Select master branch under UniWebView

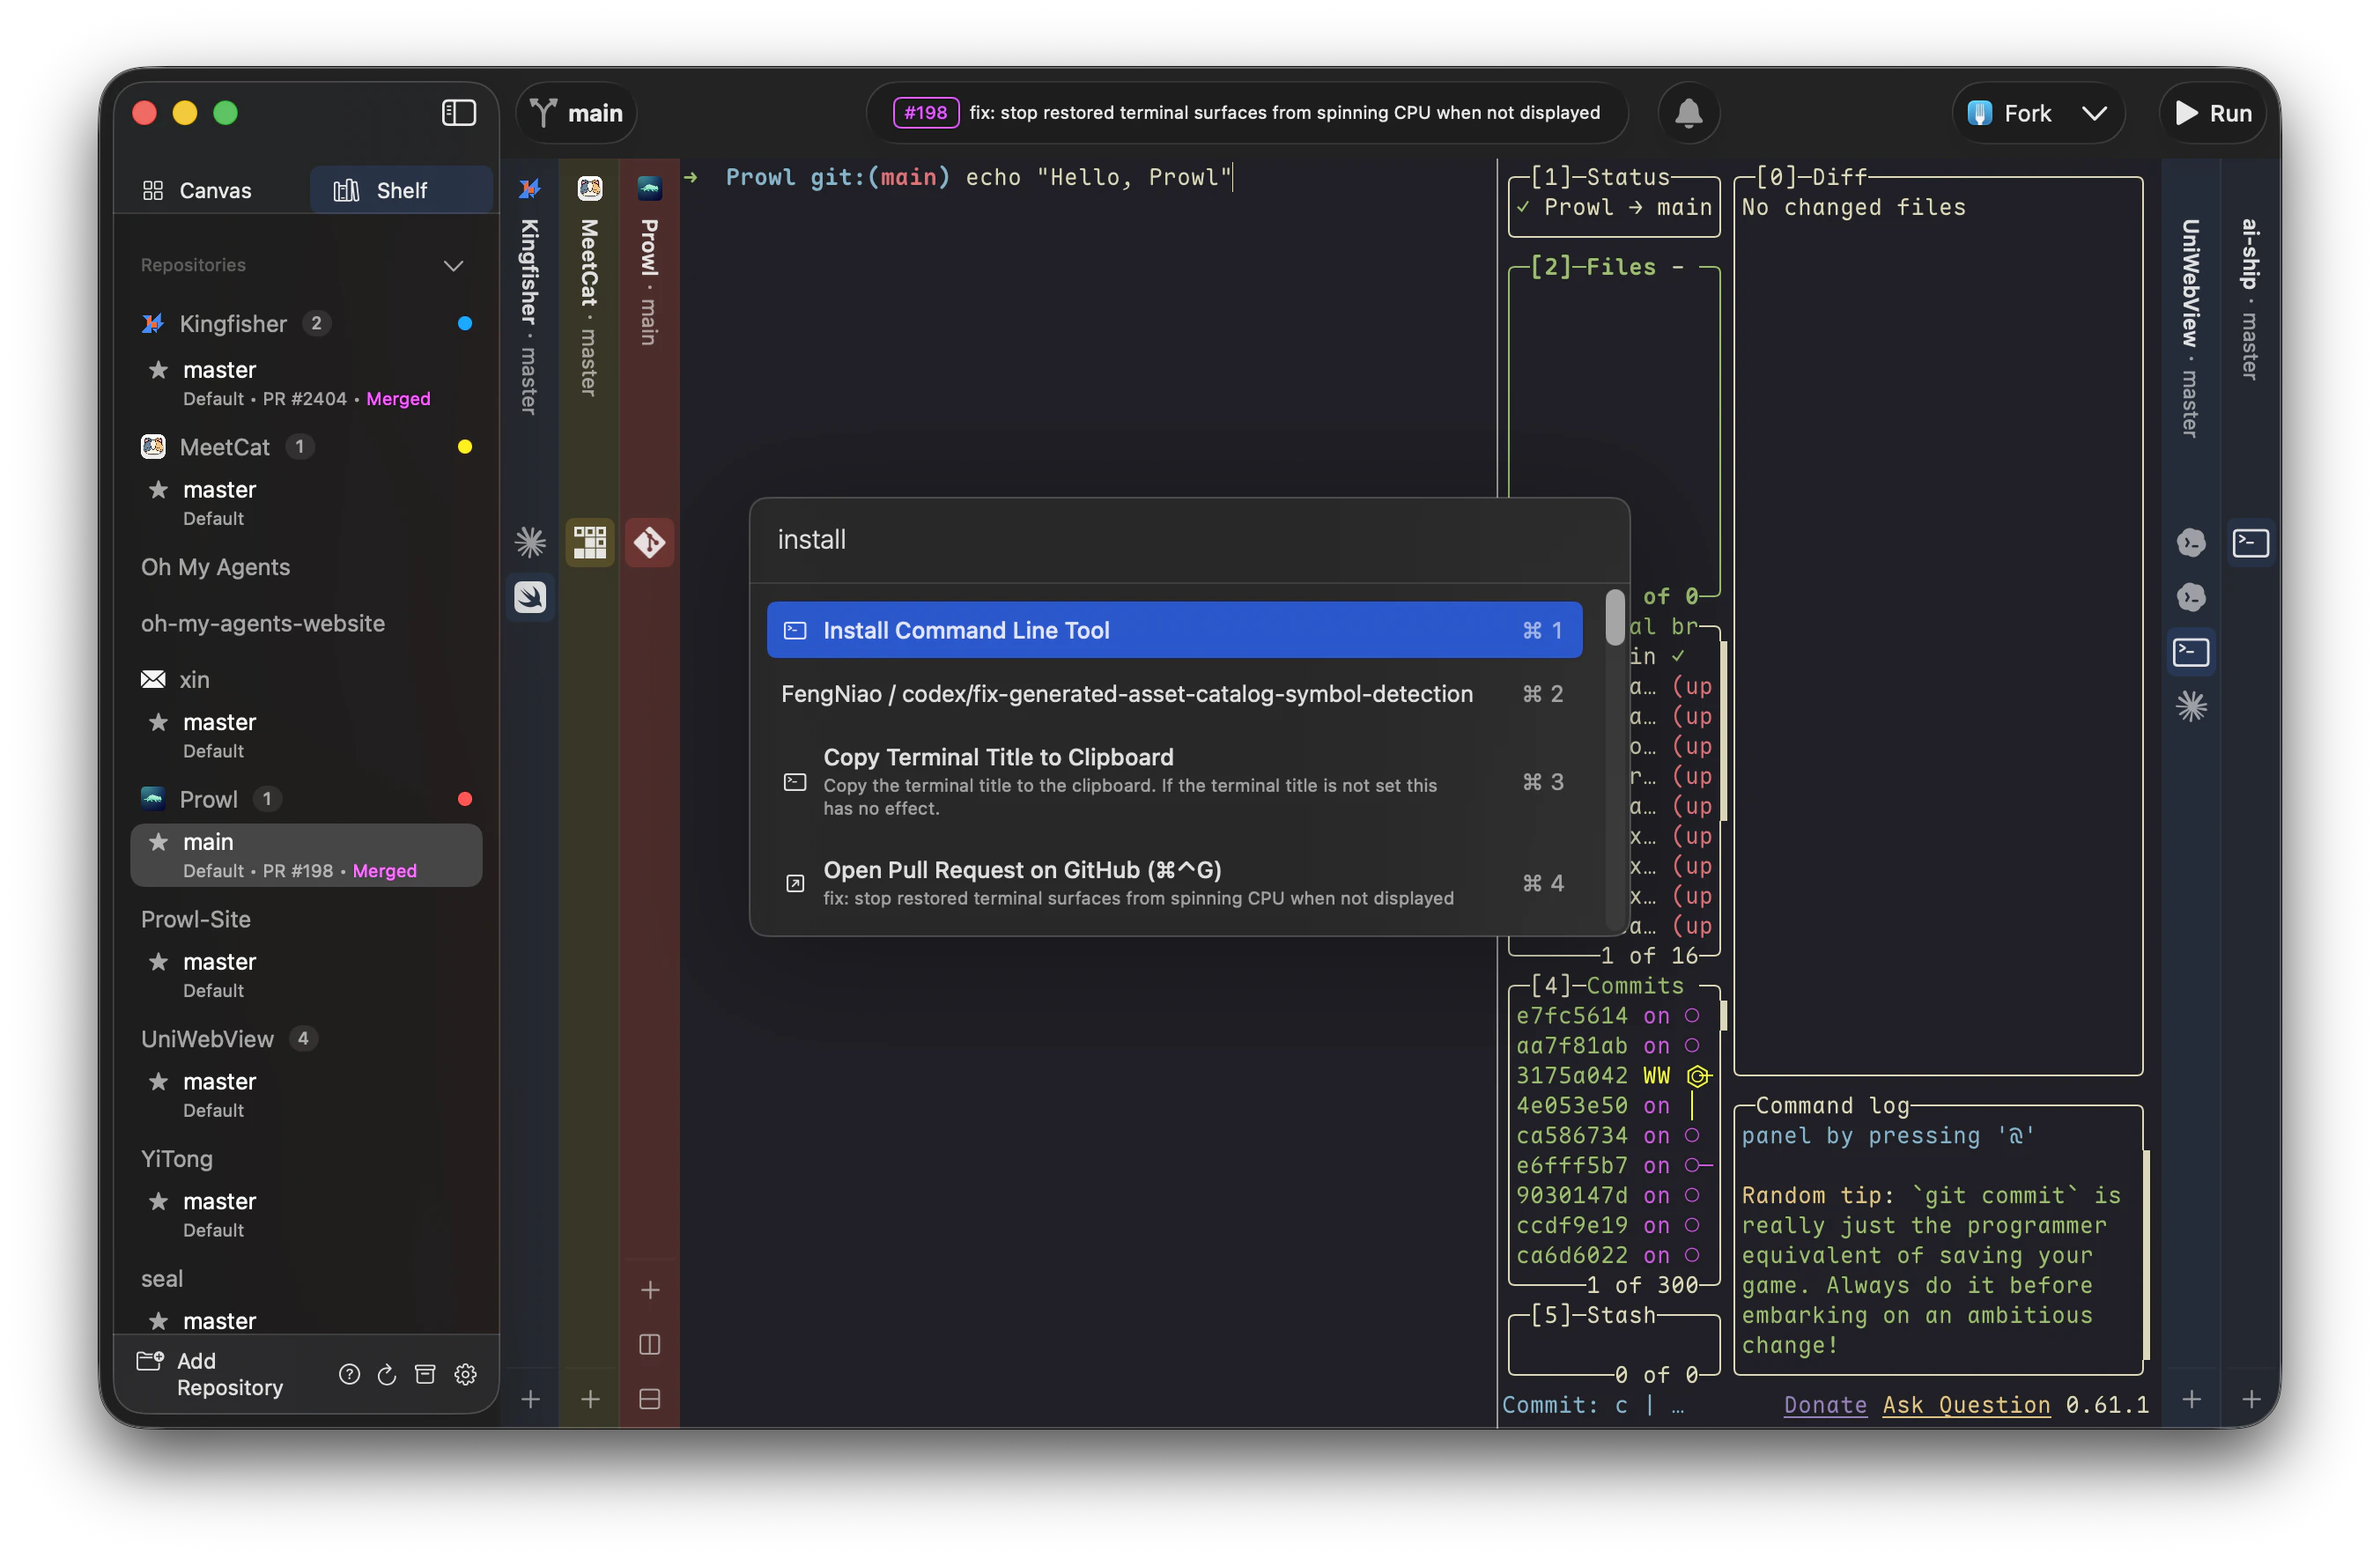click(x=305, y=1095)
